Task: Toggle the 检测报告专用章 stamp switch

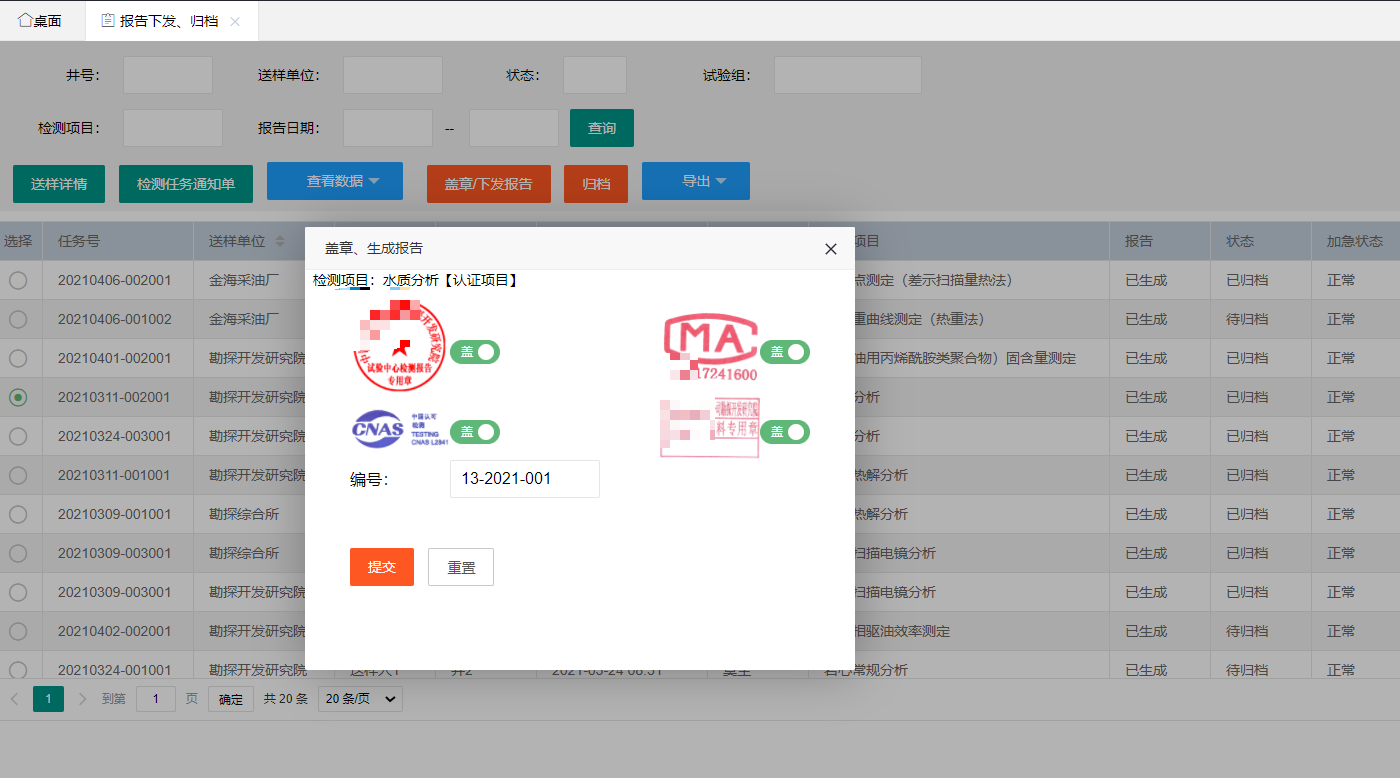Action: (475, 351)
